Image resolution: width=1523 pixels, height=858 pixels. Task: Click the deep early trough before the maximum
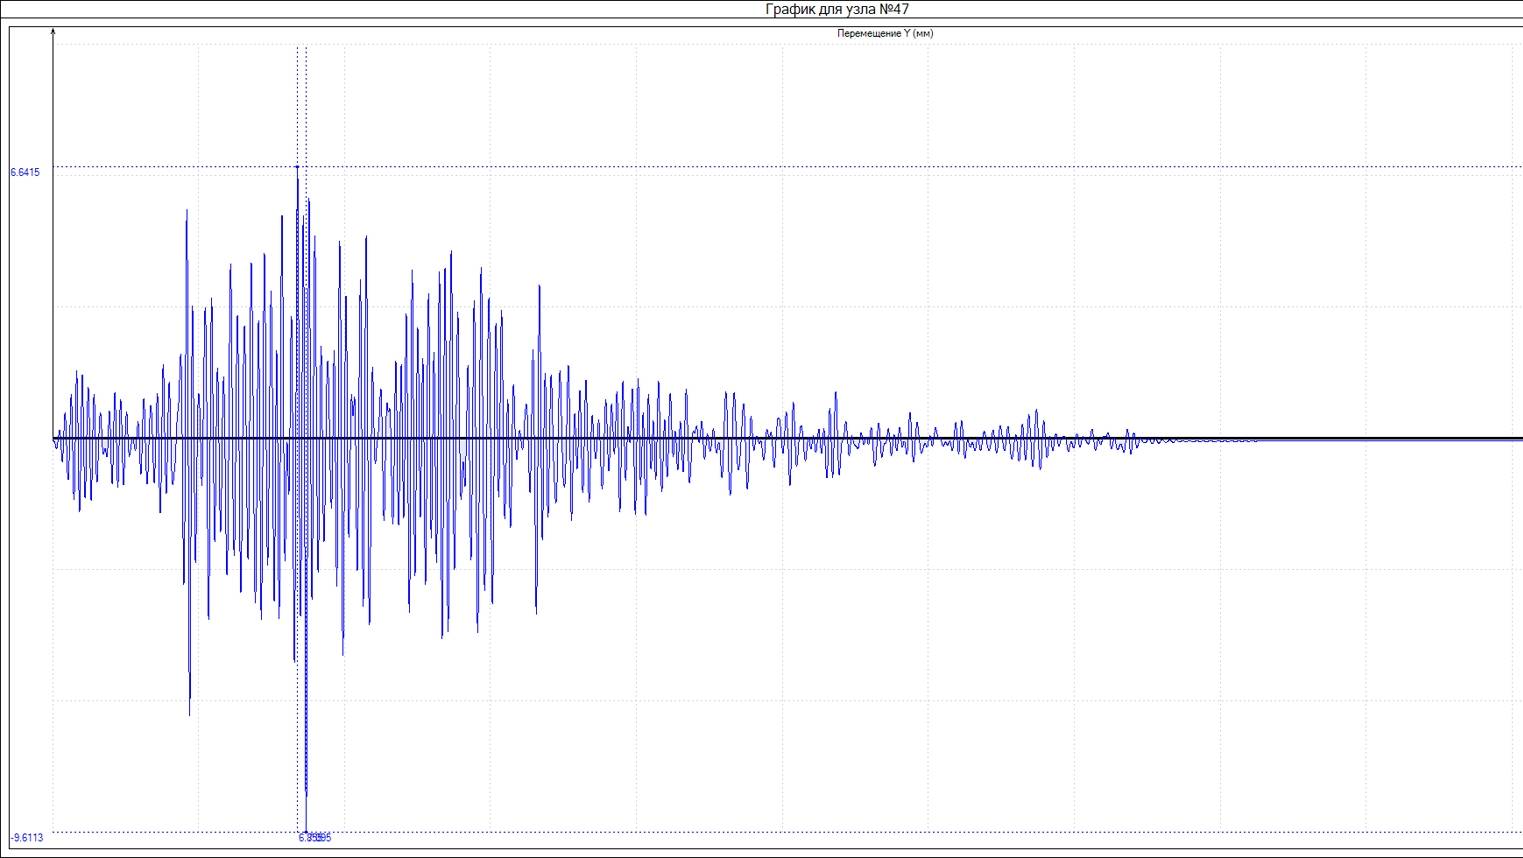(x=190, y=712)
